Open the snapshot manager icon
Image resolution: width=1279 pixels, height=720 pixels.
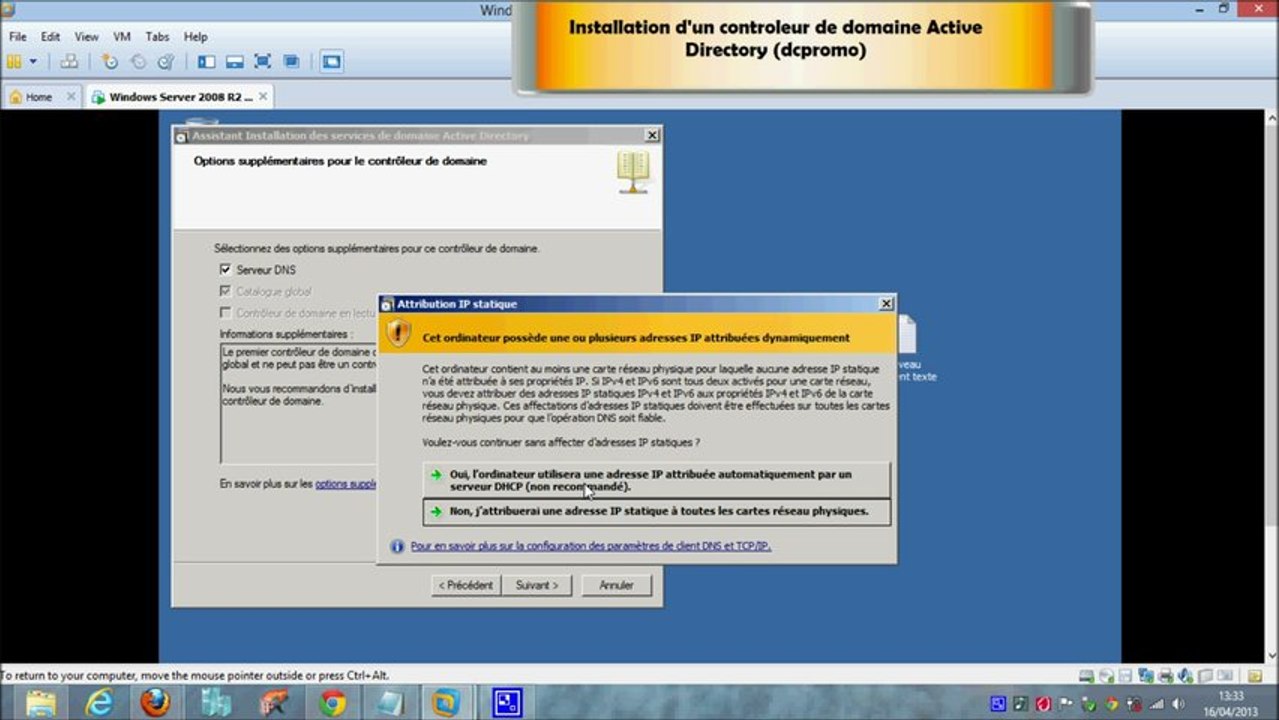(166, 62)
